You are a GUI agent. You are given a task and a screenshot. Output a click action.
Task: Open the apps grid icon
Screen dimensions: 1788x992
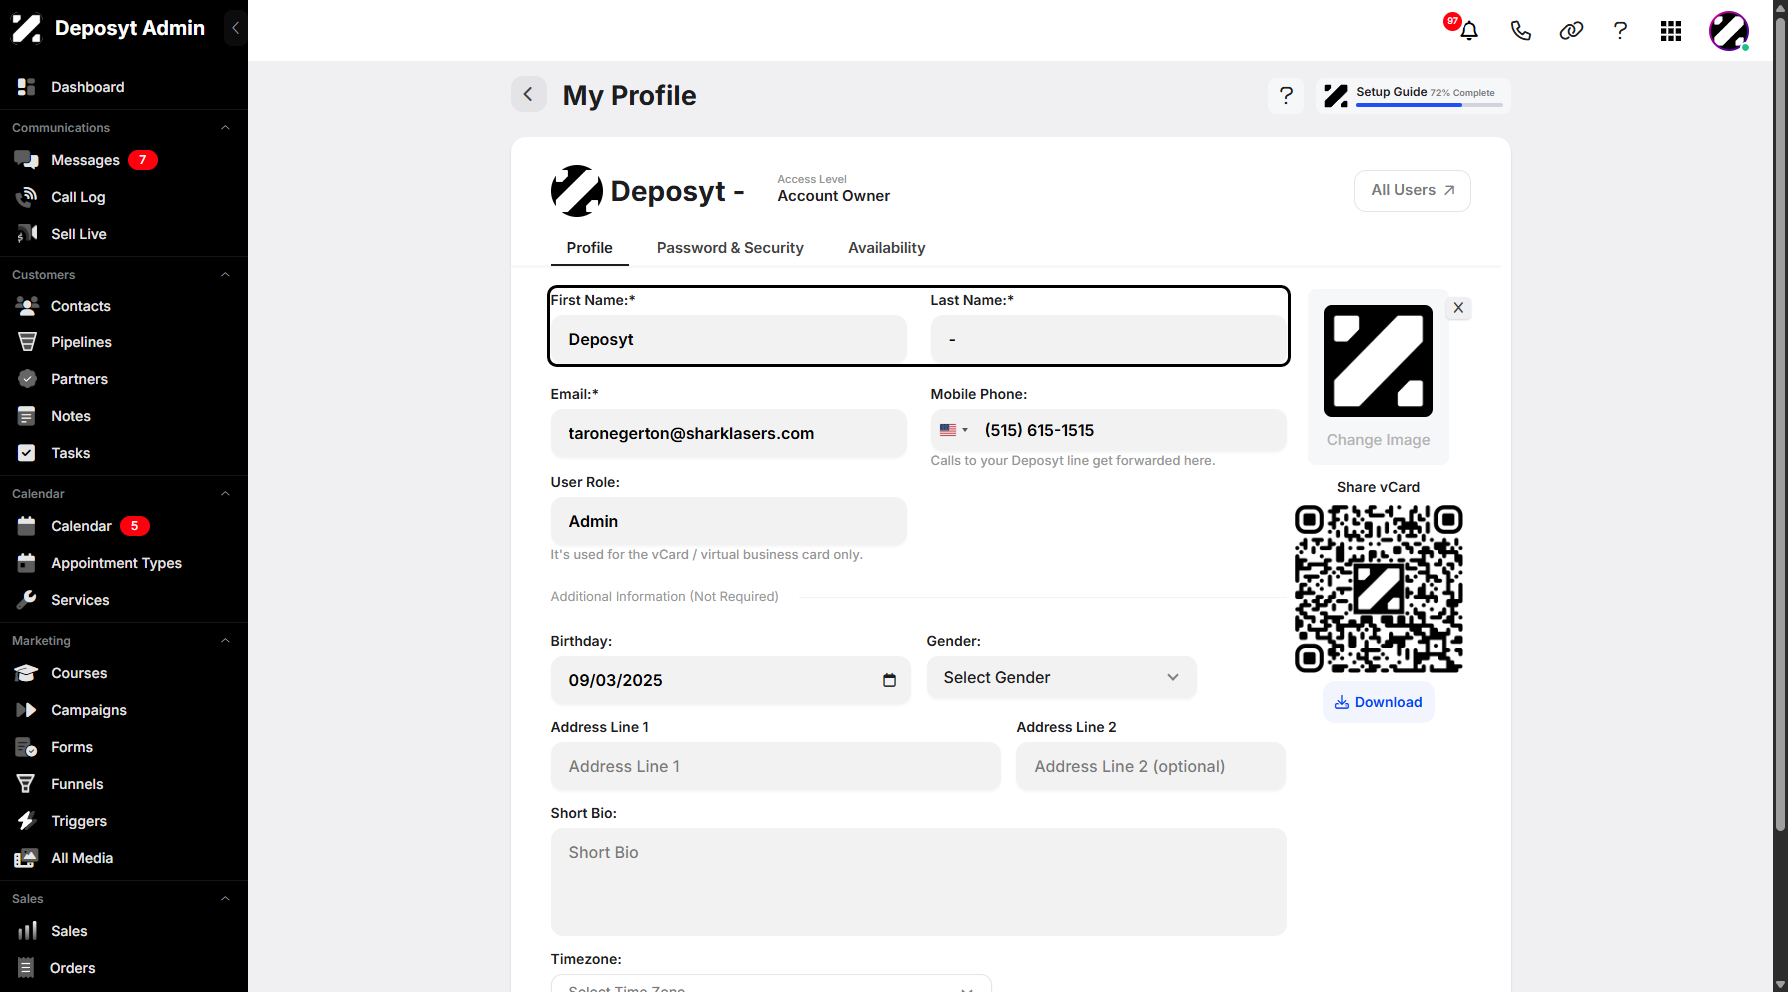point(1671,31)
